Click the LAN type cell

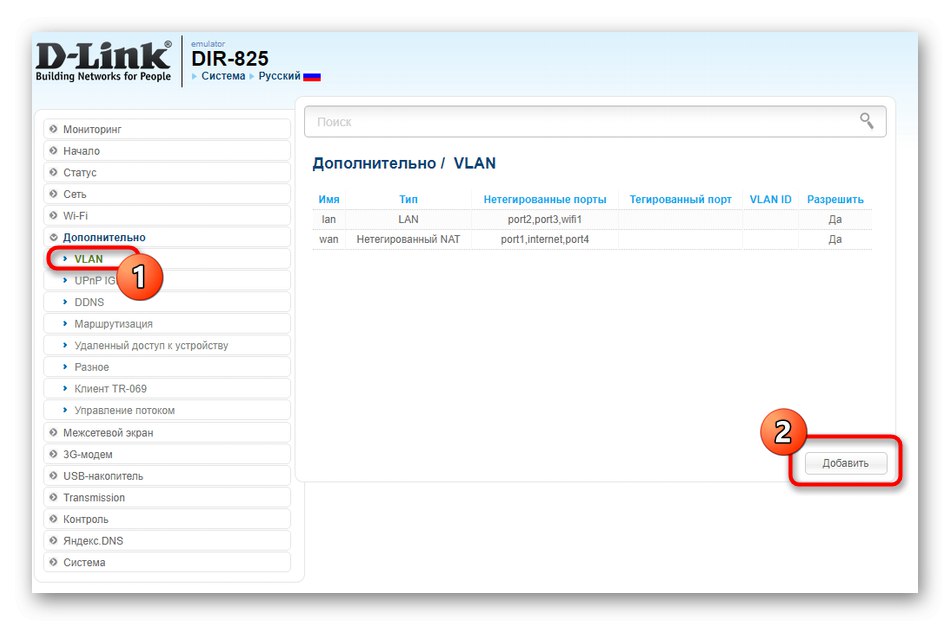408,219
